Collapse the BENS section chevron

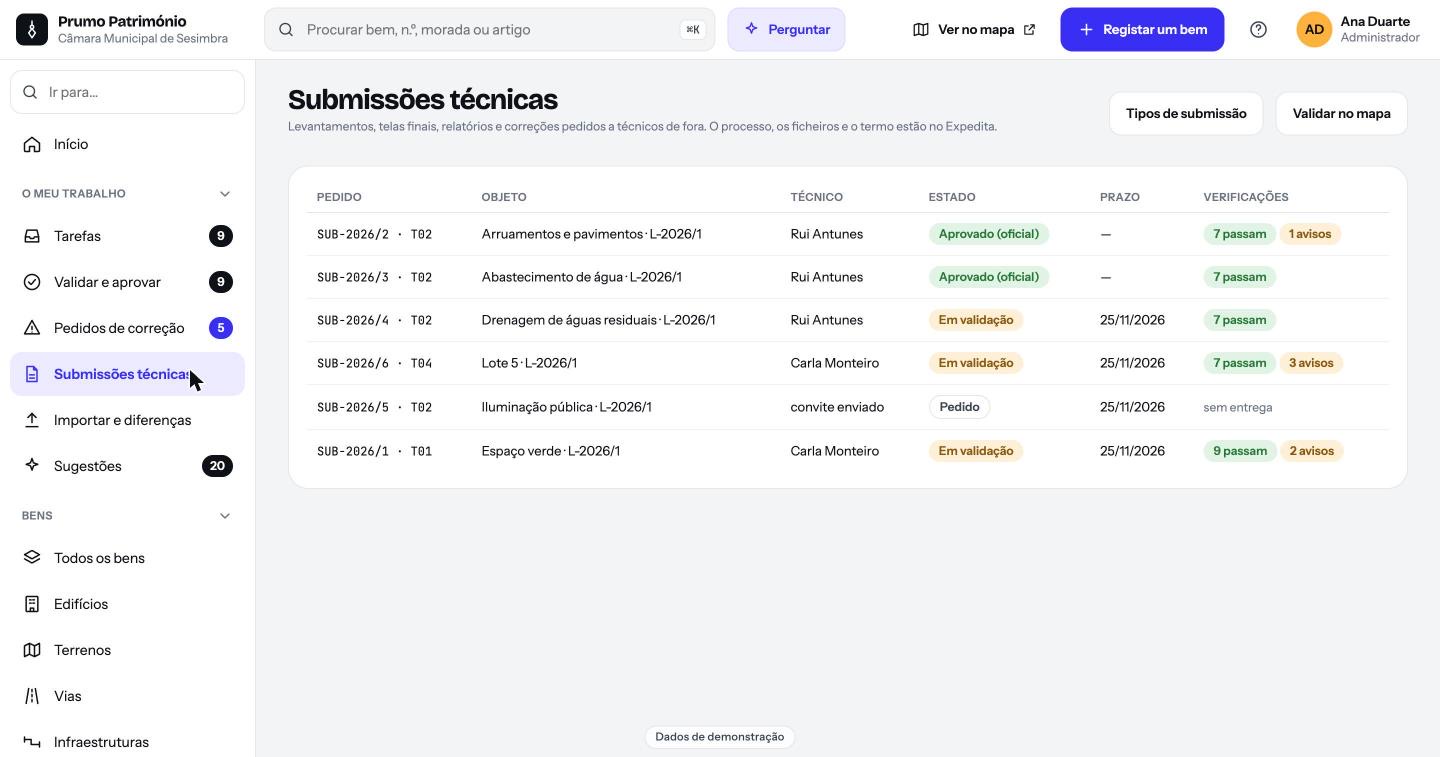(225, 516)
